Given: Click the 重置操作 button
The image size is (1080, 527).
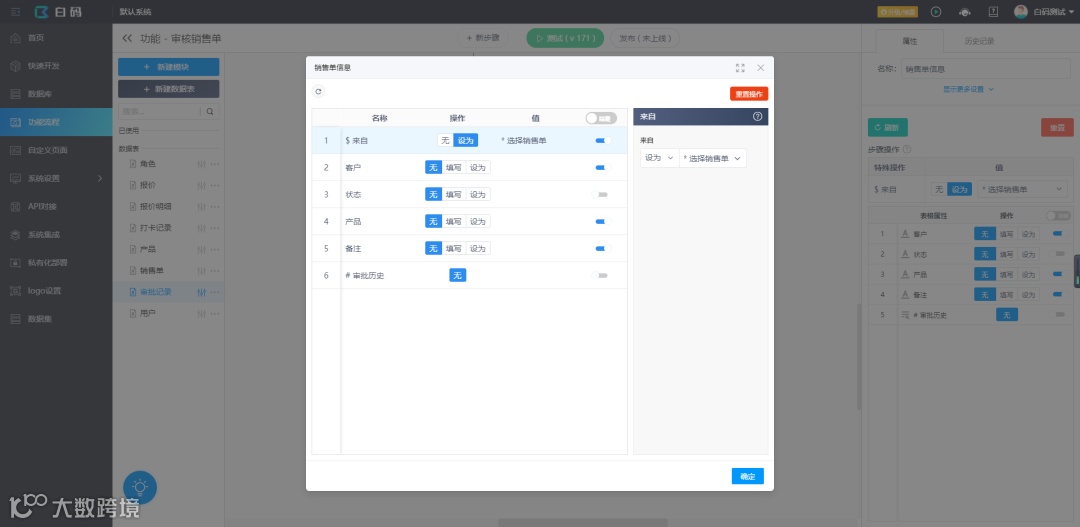Looking at the screenshot, I should click(x=749, y=94).
